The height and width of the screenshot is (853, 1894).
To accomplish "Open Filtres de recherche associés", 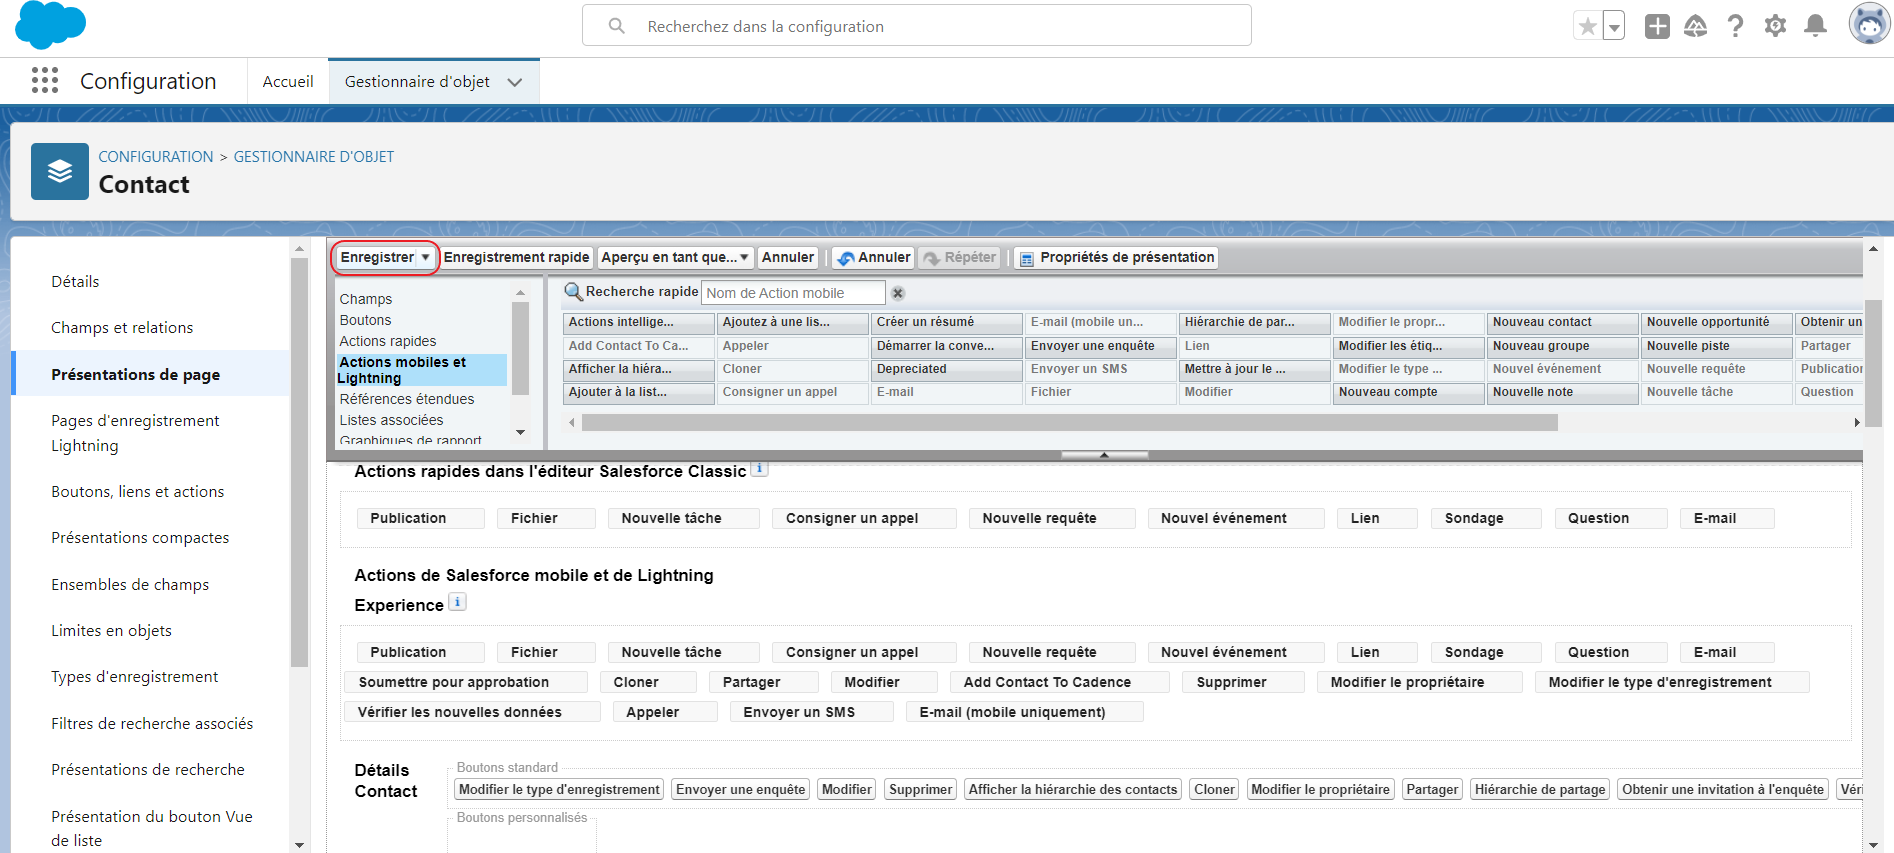I will (x=152, y=724).
